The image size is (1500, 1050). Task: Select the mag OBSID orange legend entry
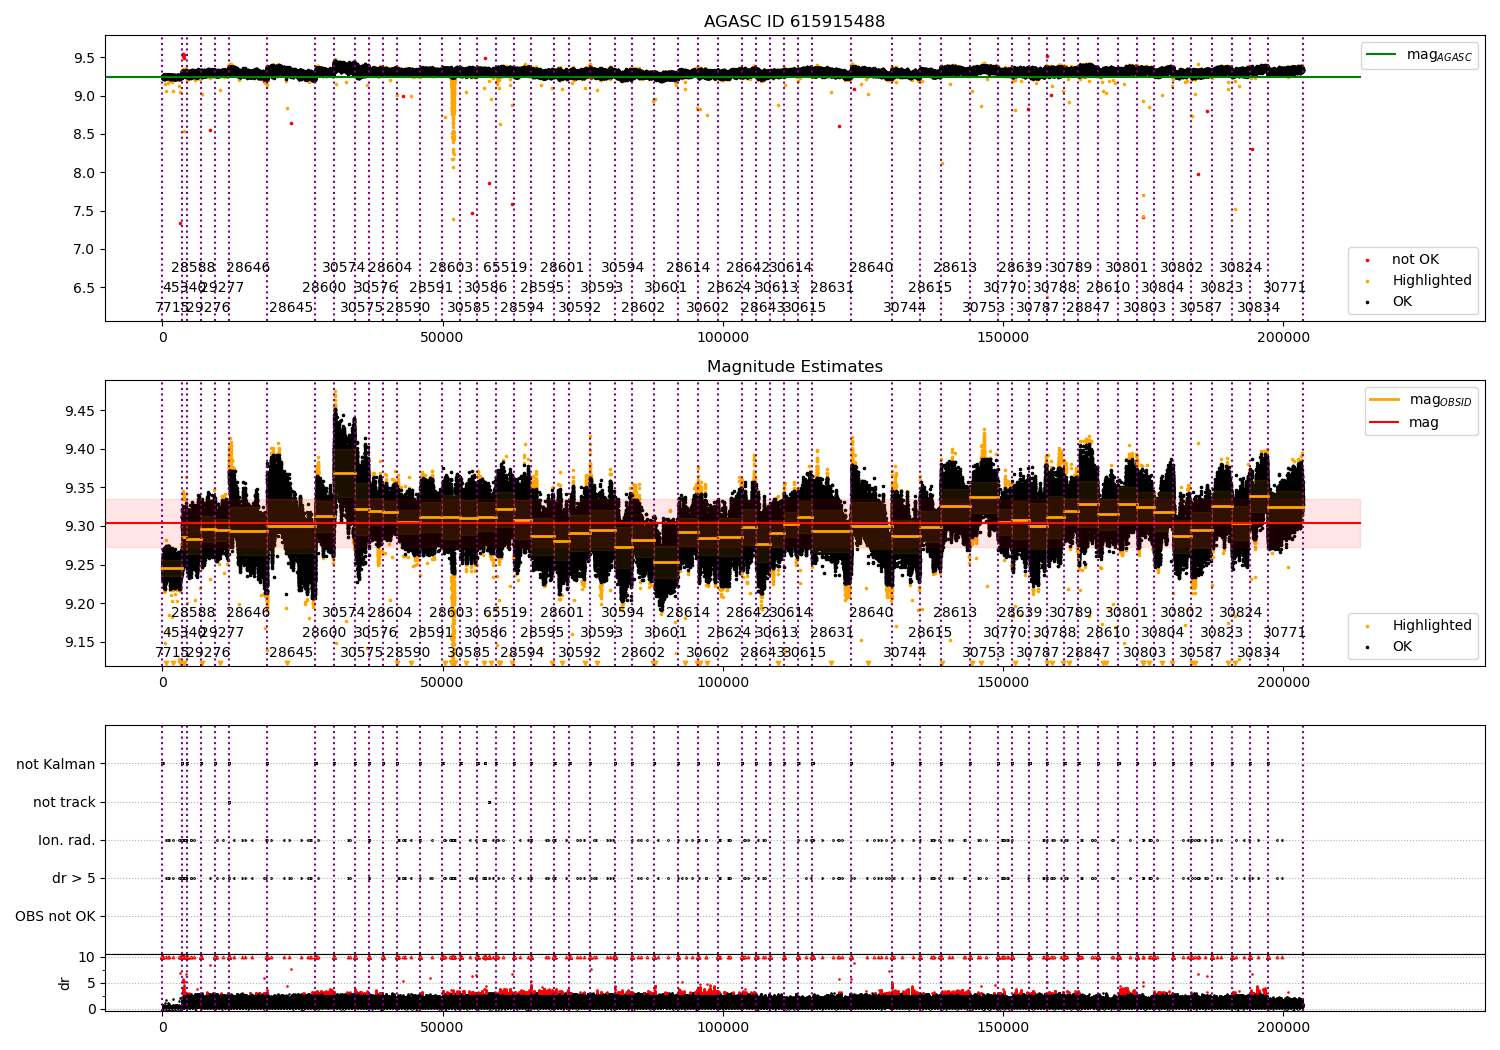click(x=1420, y=400)
